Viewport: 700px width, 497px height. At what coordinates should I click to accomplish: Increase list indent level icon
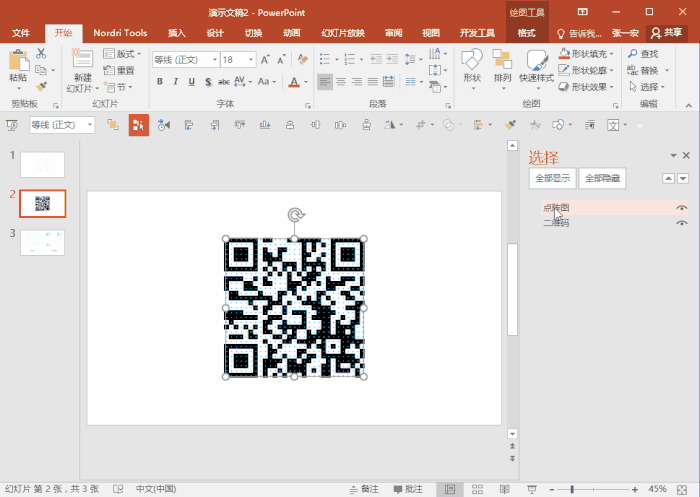coord(392,59)
